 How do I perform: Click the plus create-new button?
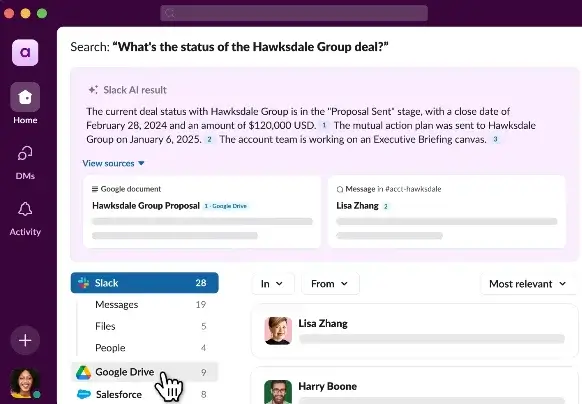tap(25, 340)
